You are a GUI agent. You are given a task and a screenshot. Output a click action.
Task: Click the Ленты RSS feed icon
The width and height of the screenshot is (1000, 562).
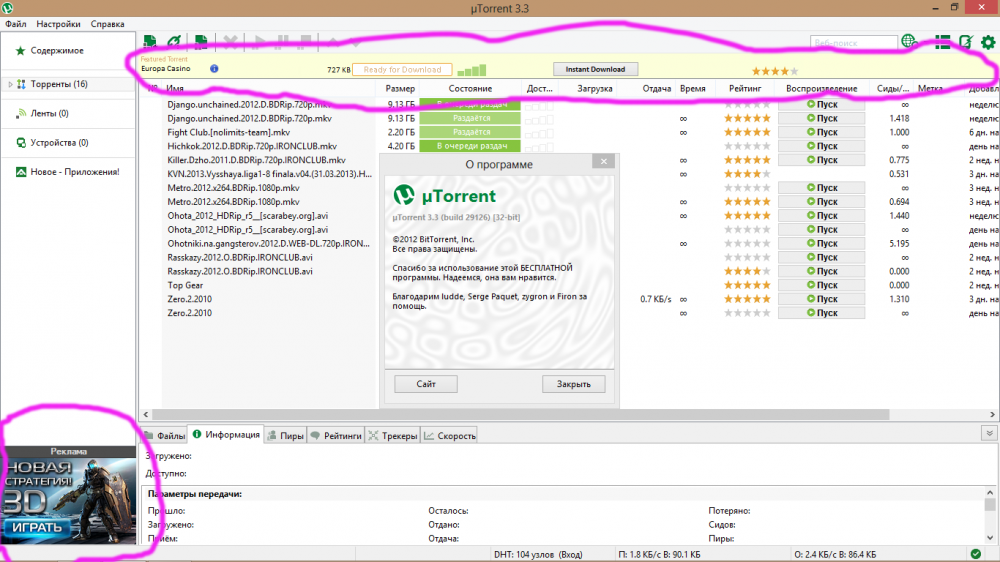pos(21,113)
